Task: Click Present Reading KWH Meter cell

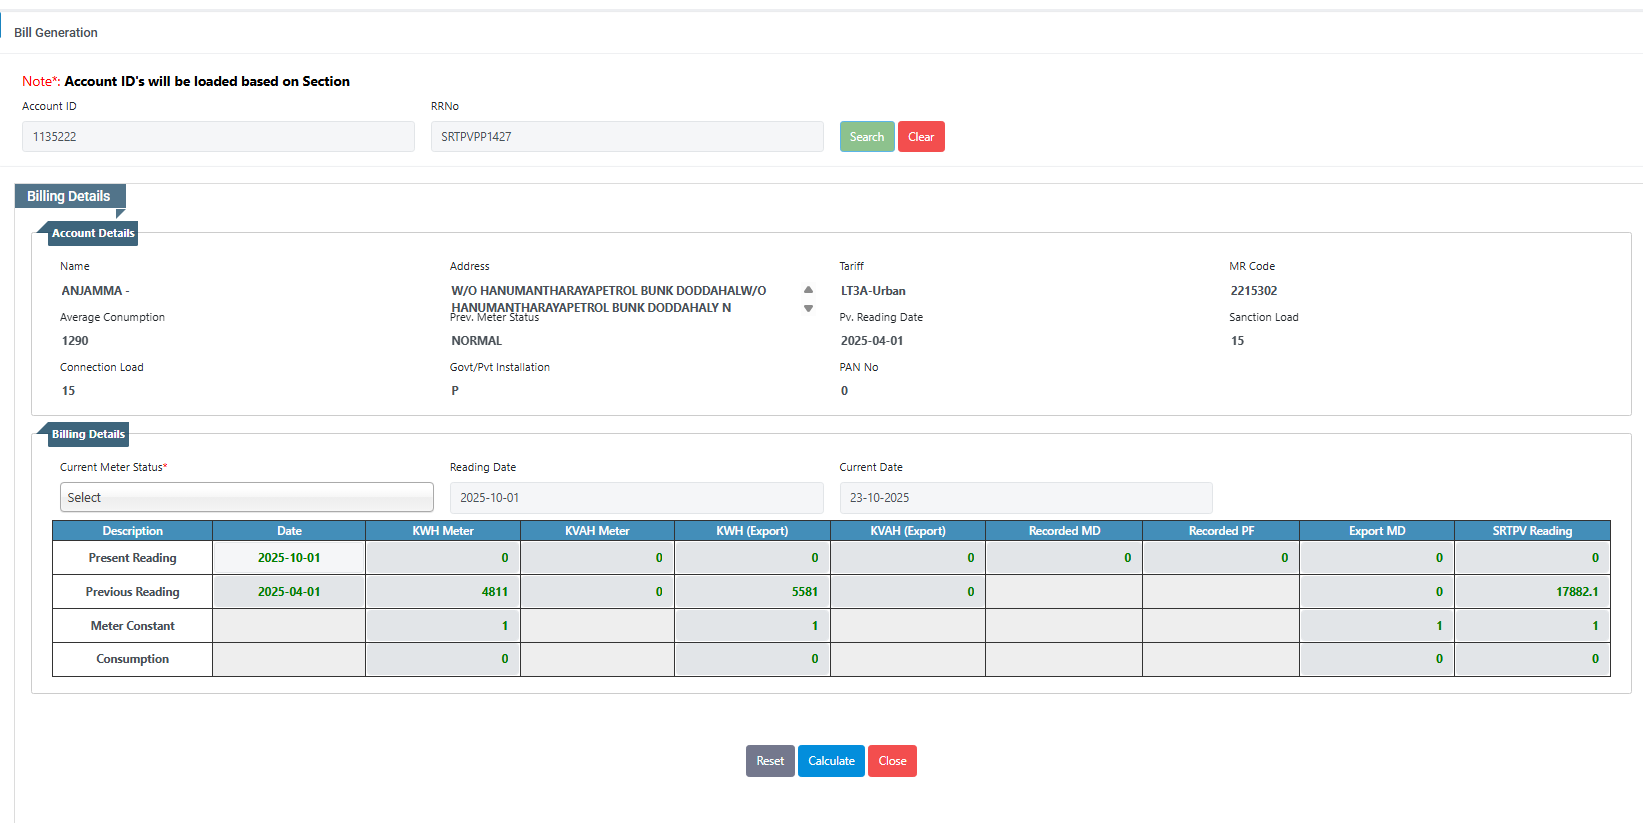Action: coord(443,558)
